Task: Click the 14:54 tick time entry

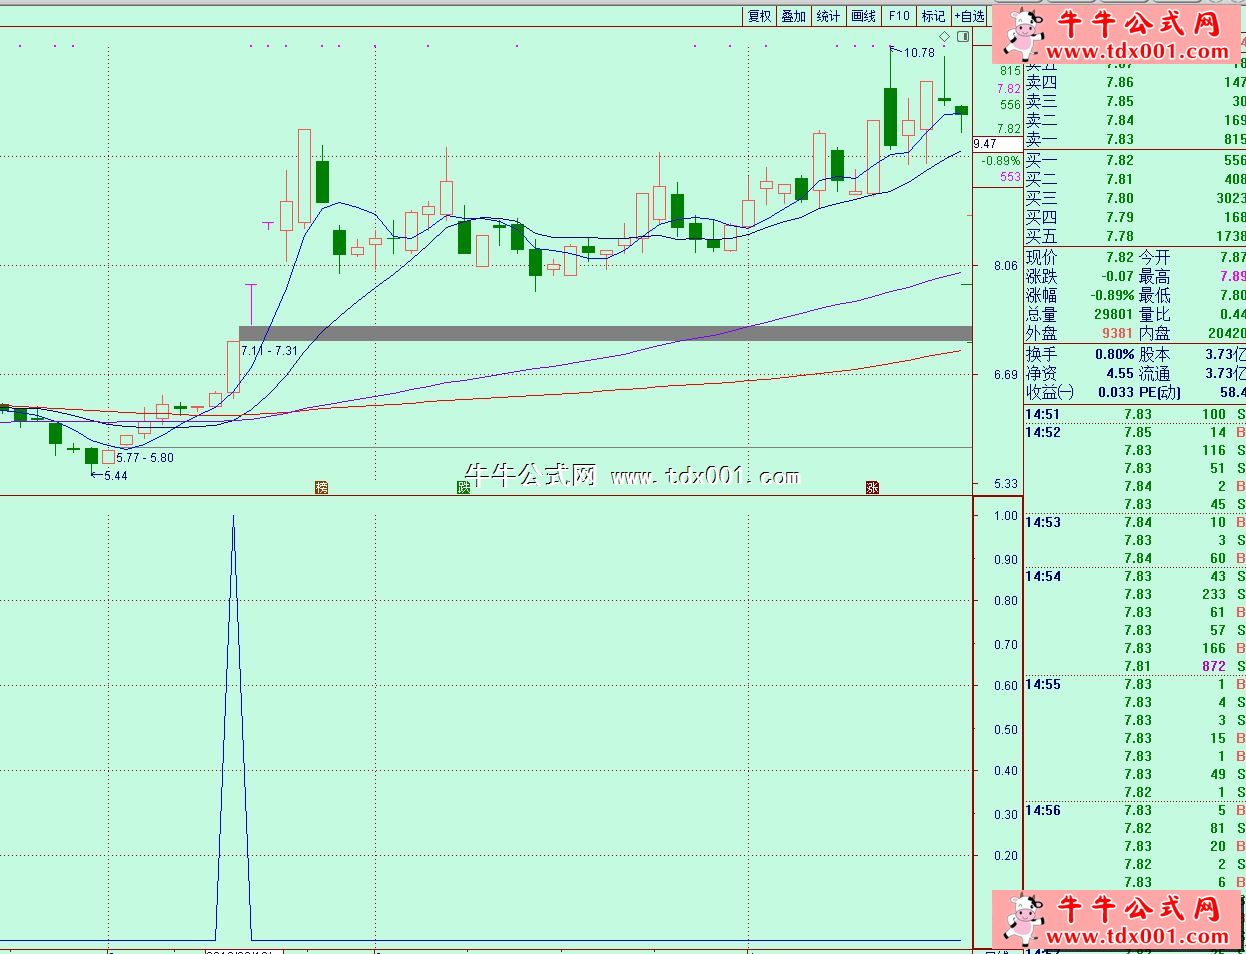Action: pyautogui.click(x=1043, y=576)
